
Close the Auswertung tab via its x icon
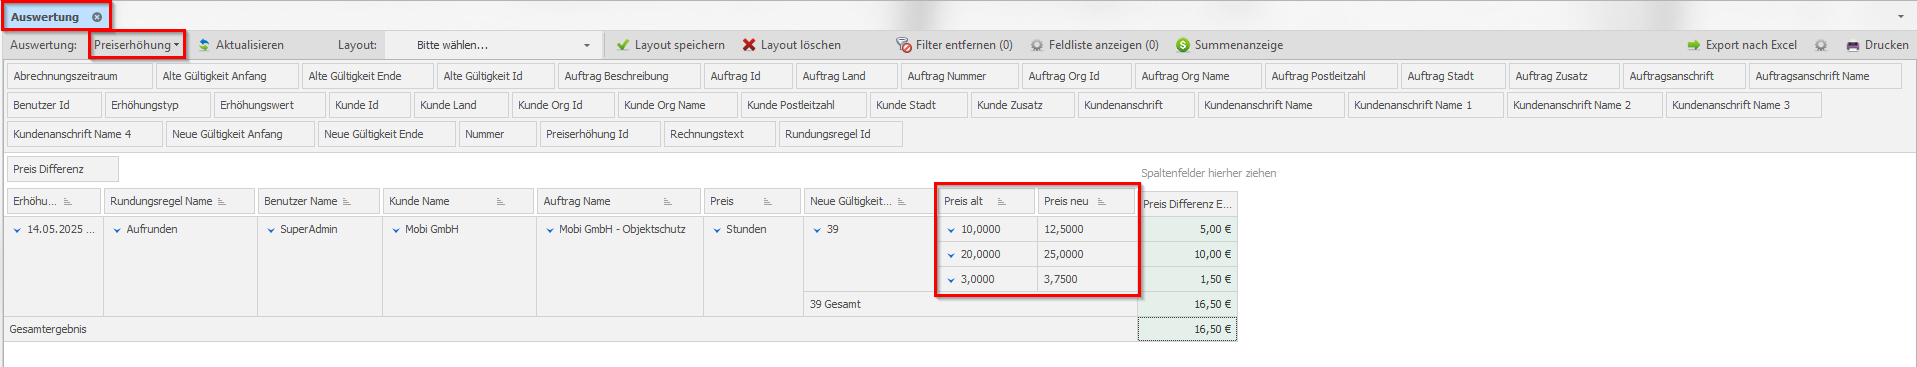pyautogui.click(x=97, y=17)
